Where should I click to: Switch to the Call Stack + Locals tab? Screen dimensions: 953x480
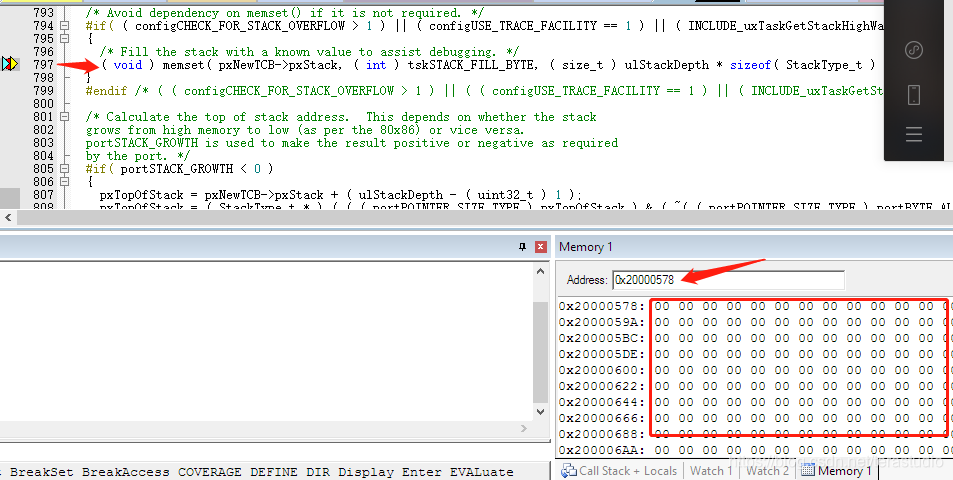coord(619,471)
